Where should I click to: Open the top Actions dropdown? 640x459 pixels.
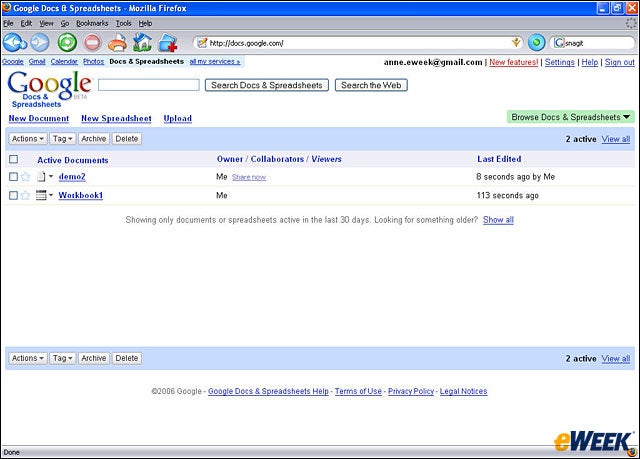pyautogui.click(x=28, y=139)
